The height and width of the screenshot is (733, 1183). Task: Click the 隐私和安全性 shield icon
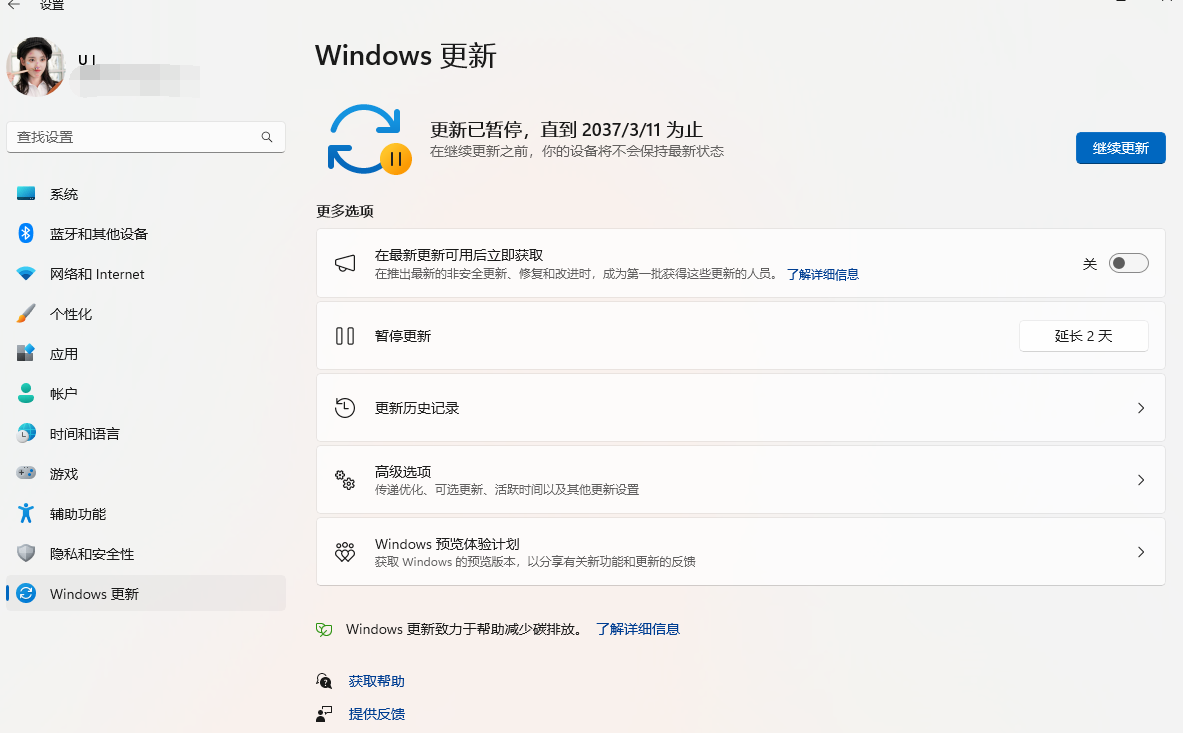[x=26, y=553]
